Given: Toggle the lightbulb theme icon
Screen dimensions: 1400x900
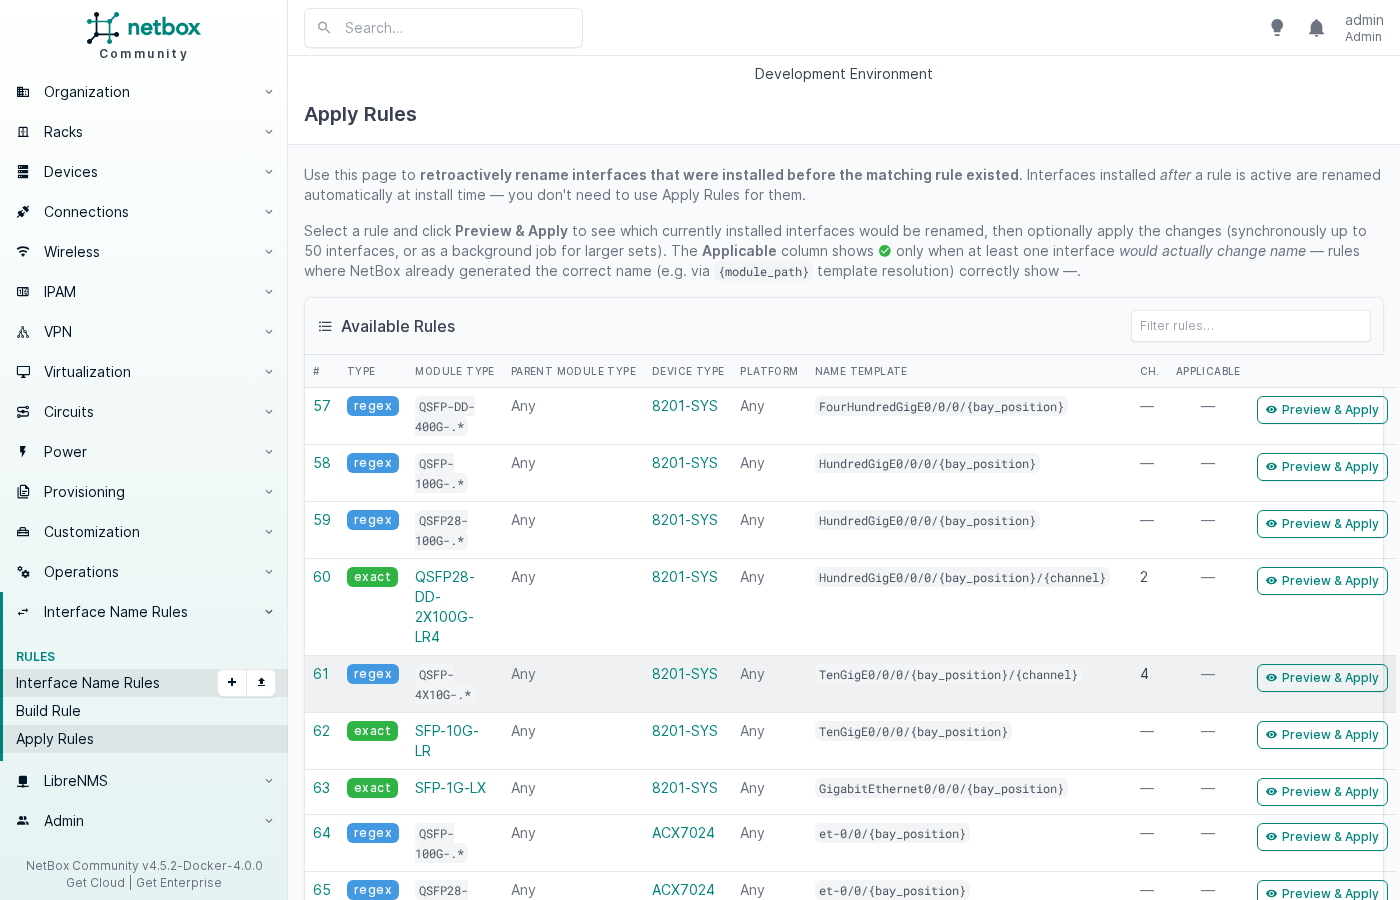Looking at the screenshot, I should click(1277, 27).
